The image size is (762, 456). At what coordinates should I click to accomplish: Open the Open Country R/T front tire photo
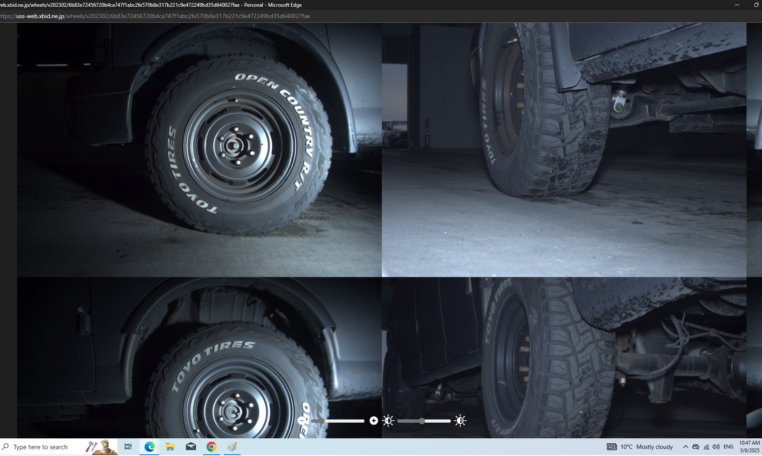coord(199,150)
